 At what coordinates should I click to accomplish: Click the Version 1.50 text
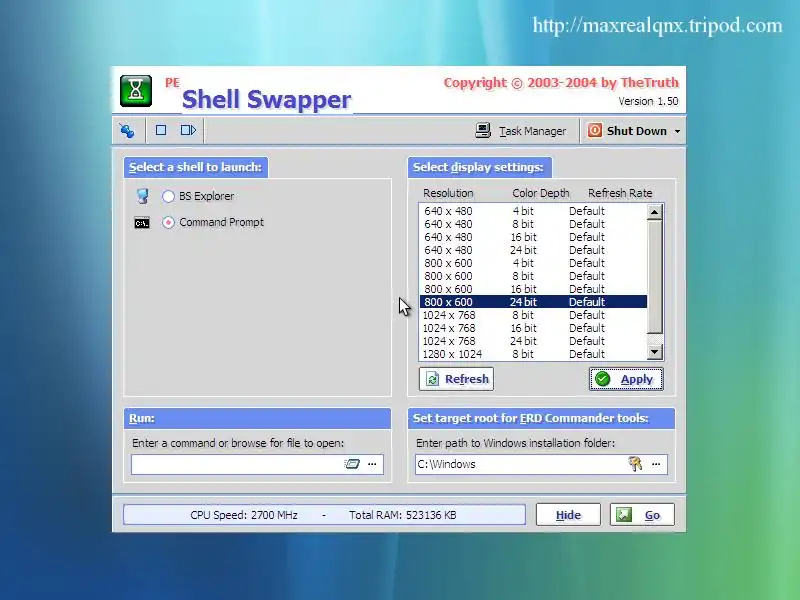pyautogui.click(x=648, y=101)
